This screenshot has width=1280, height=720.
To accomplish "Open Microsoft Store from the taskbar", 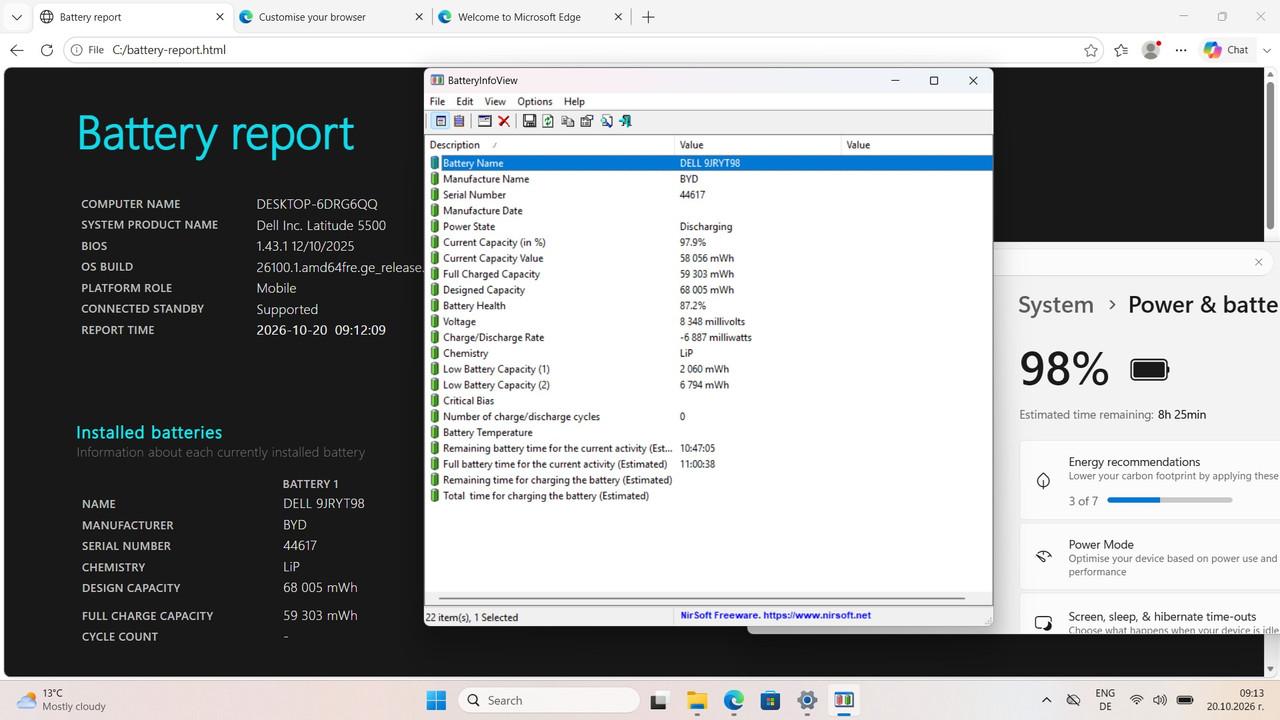I will (770, 700).
